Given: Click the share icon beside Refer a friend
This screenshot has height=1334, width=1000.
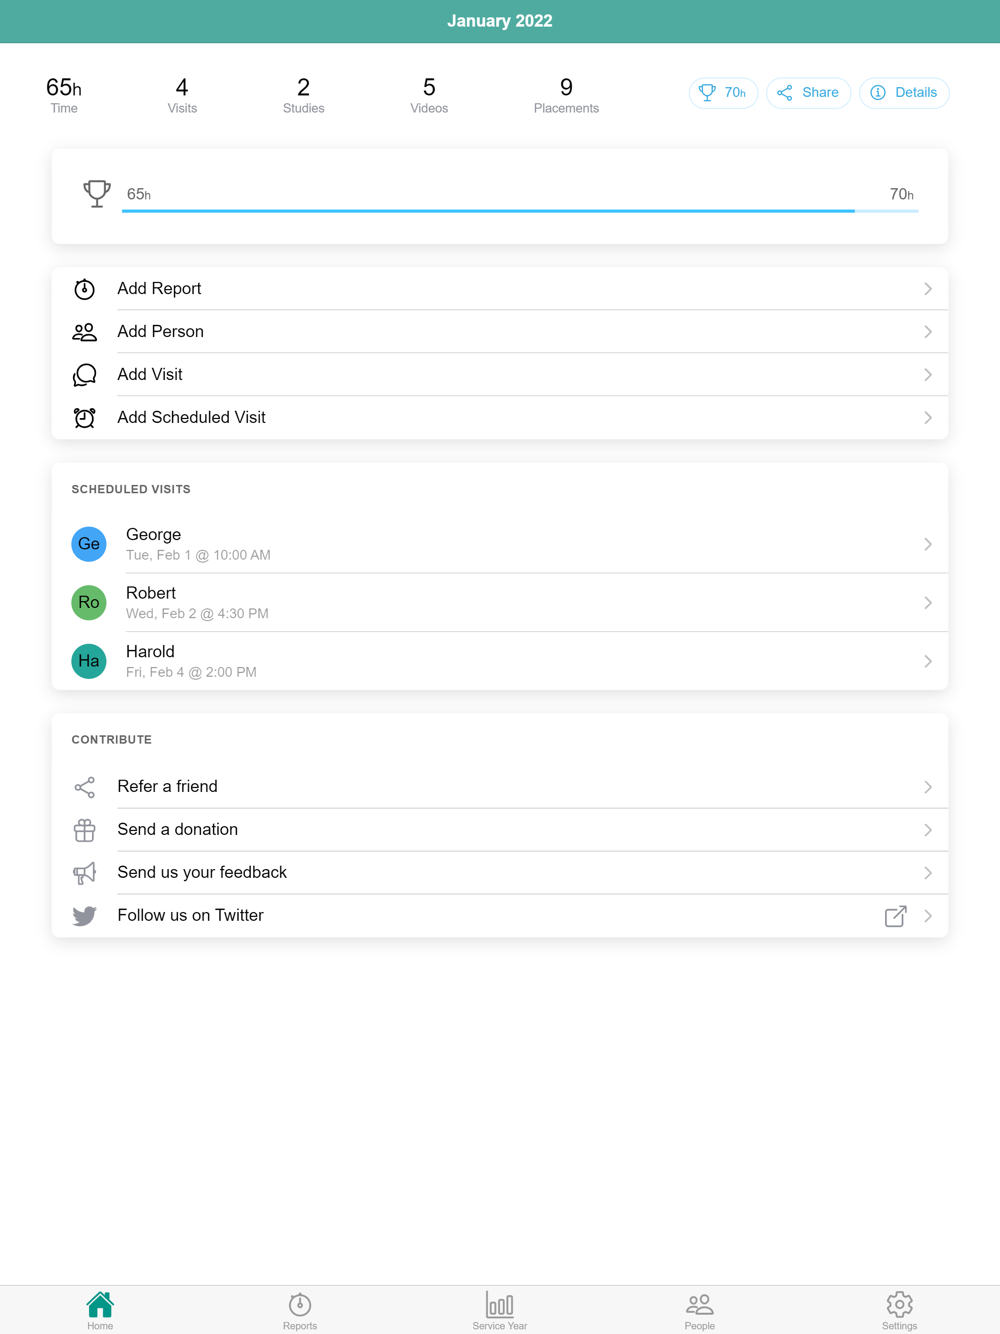Looking at the screenshot, I should click(x=85, y=787).
